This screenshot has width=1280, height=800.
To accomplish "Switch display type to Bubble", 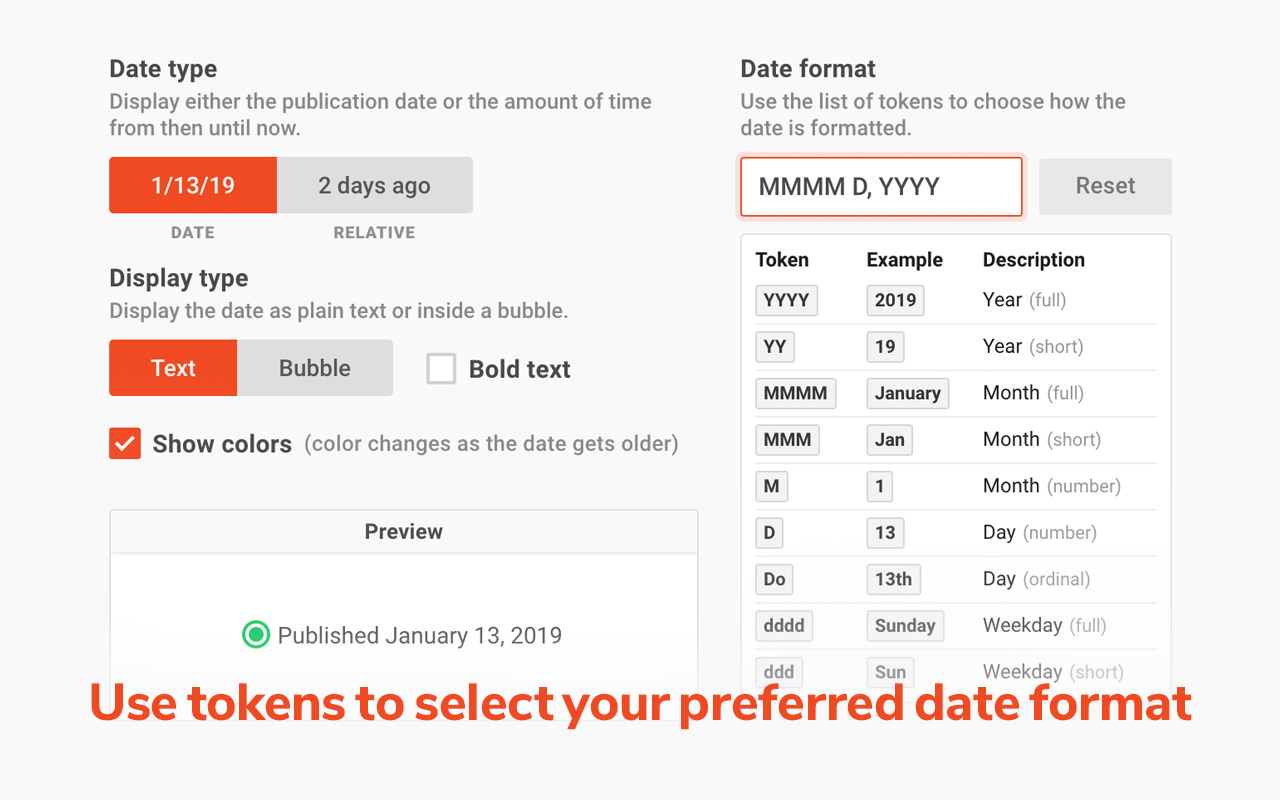I will click(x=315, y=367).
